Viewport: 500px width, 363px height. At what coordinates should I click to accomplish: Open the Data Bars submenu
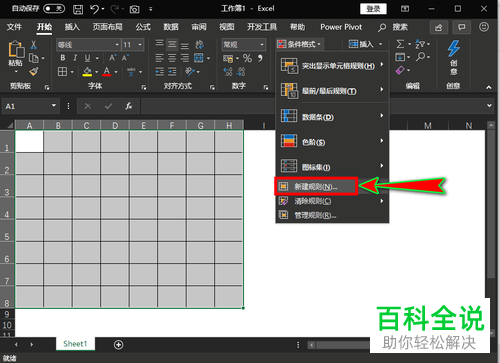(x=332, y=117)
